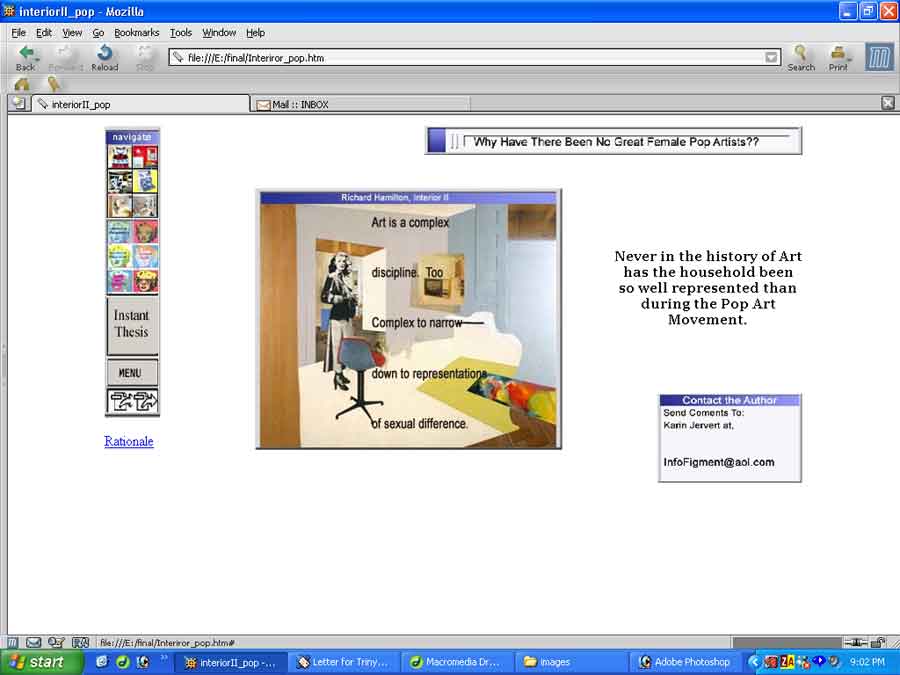Expand the URL bar history dropdown
900x675 pixels.
[x=771, y=58]
